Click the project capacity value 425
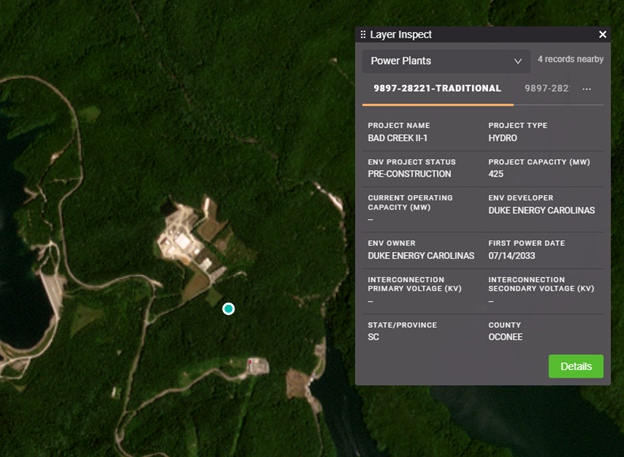The height and width of the screenshot is (457, 624). point(496,174)
